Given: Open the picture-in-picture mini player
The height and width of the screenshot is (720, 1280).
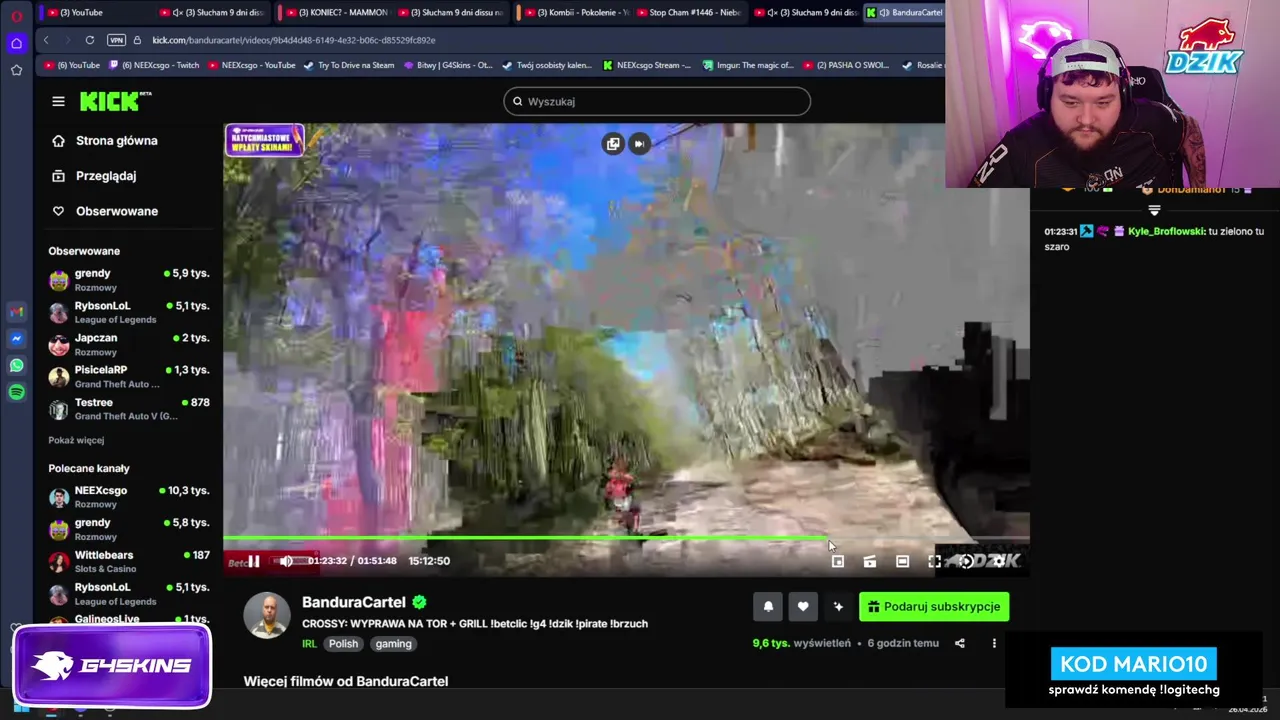Looking at the screenshot, I should tap(838, 562).
